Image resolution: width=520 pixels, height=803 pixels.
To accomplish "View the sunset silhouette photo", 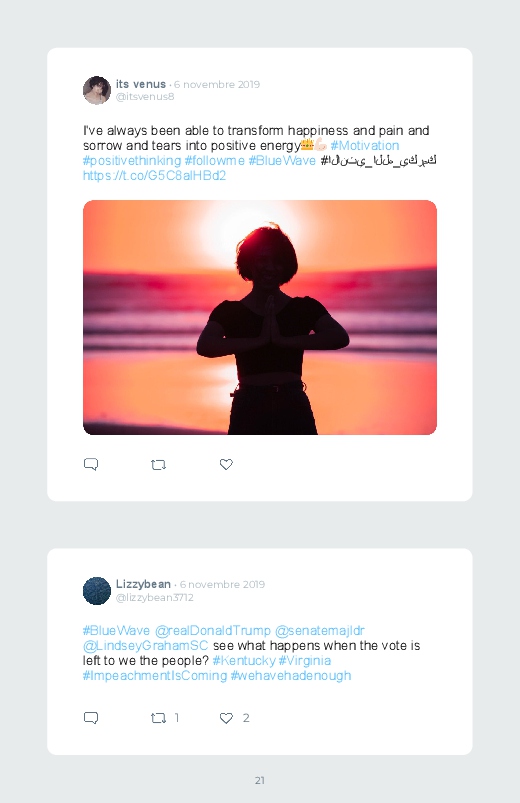I will [260, 318].
